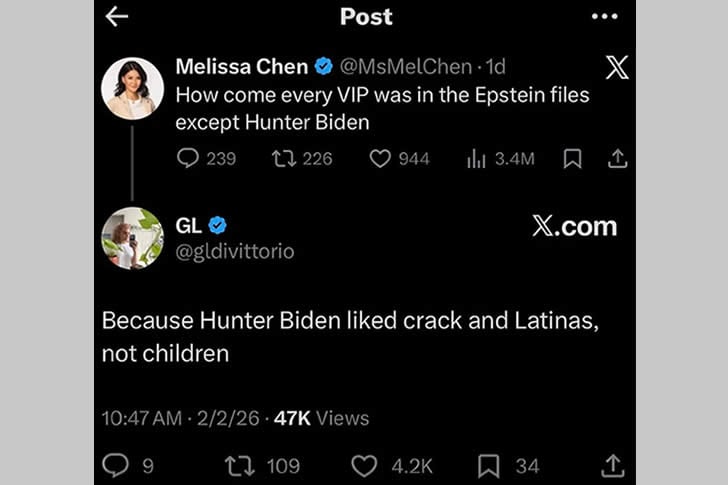Like Melissa Chen's post with 944 likes

click(380, 158)
